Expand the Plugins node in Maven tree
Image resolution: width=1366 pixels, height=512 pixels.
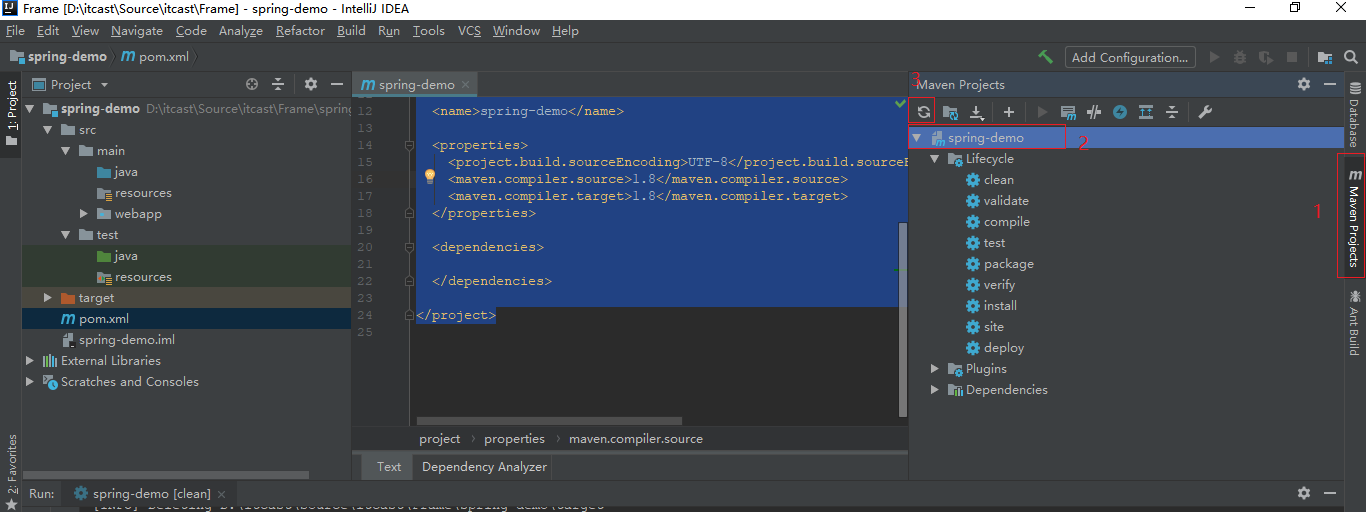click(935, 369)
